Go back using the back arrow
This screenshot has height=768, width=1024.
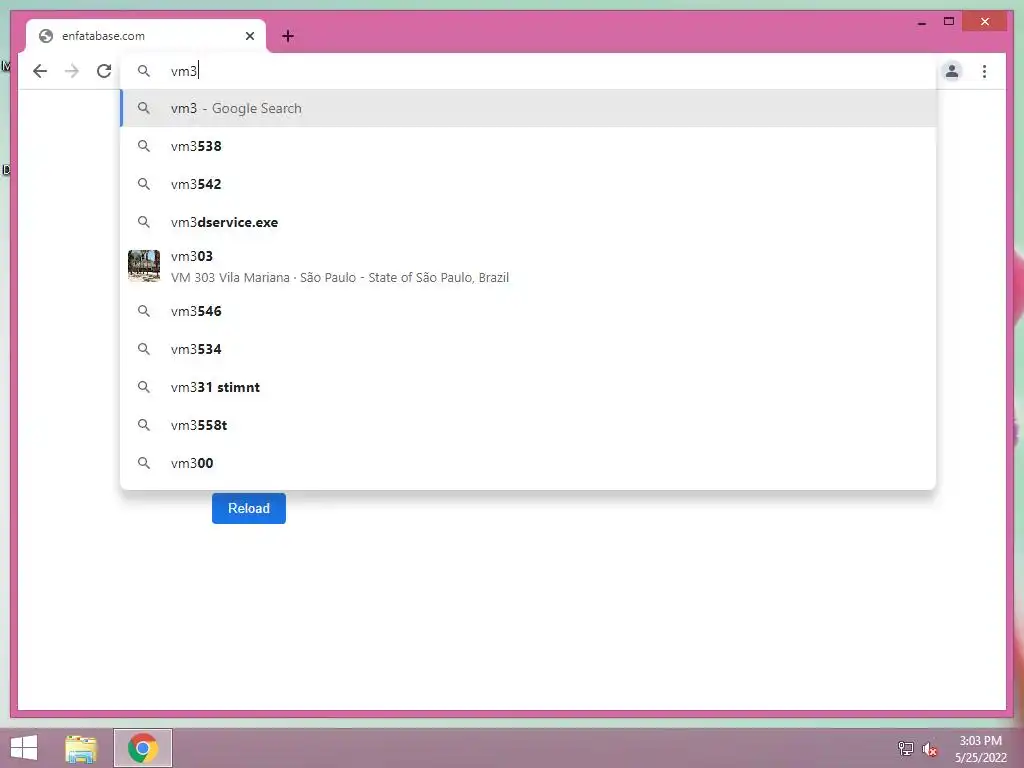point(40,71)
